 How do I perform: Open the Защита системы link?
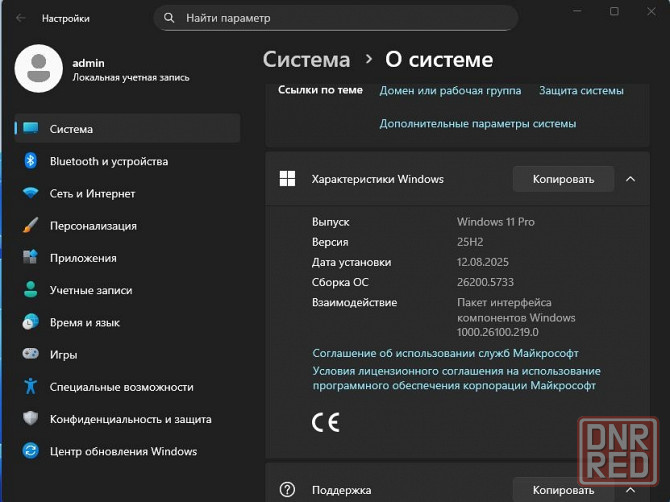point(581,91)
